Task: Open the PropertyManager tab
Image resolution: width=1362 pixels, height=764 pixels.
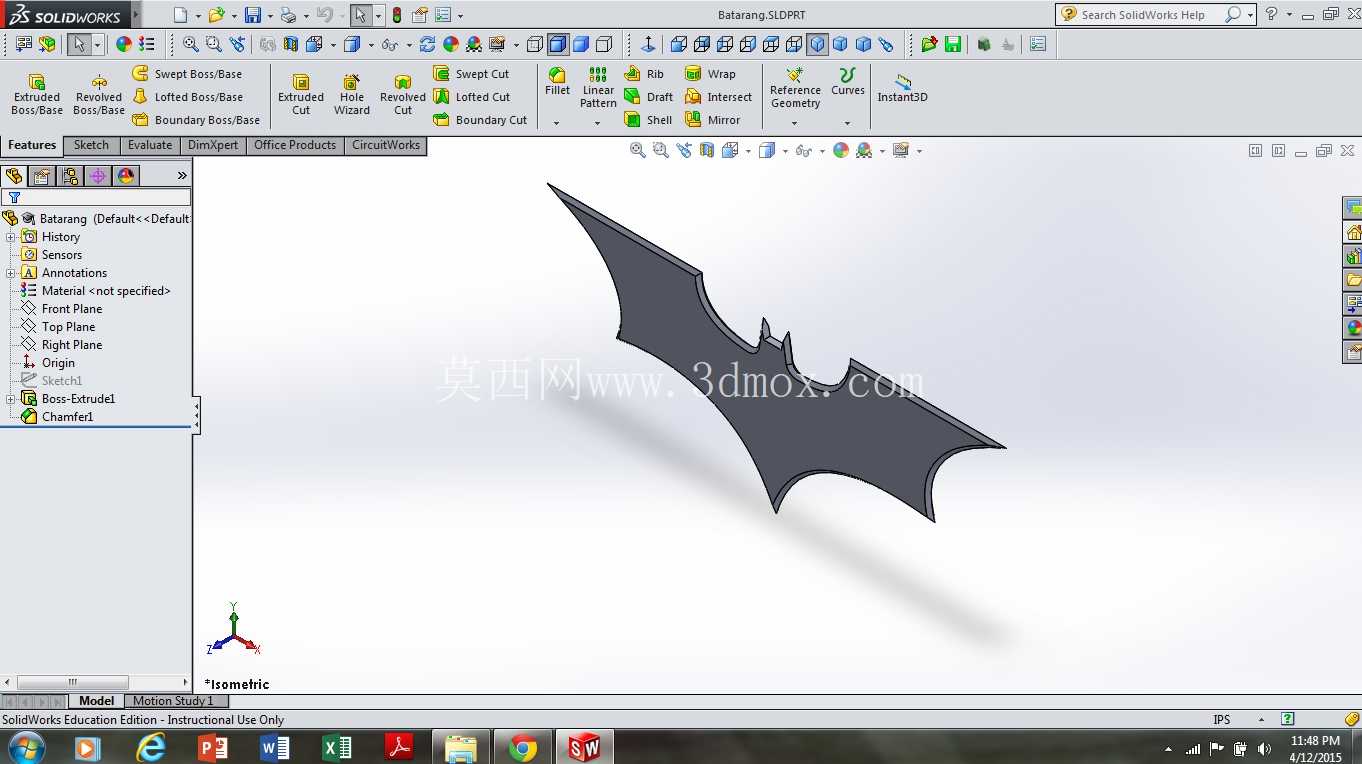Action: tap(42, 176)
